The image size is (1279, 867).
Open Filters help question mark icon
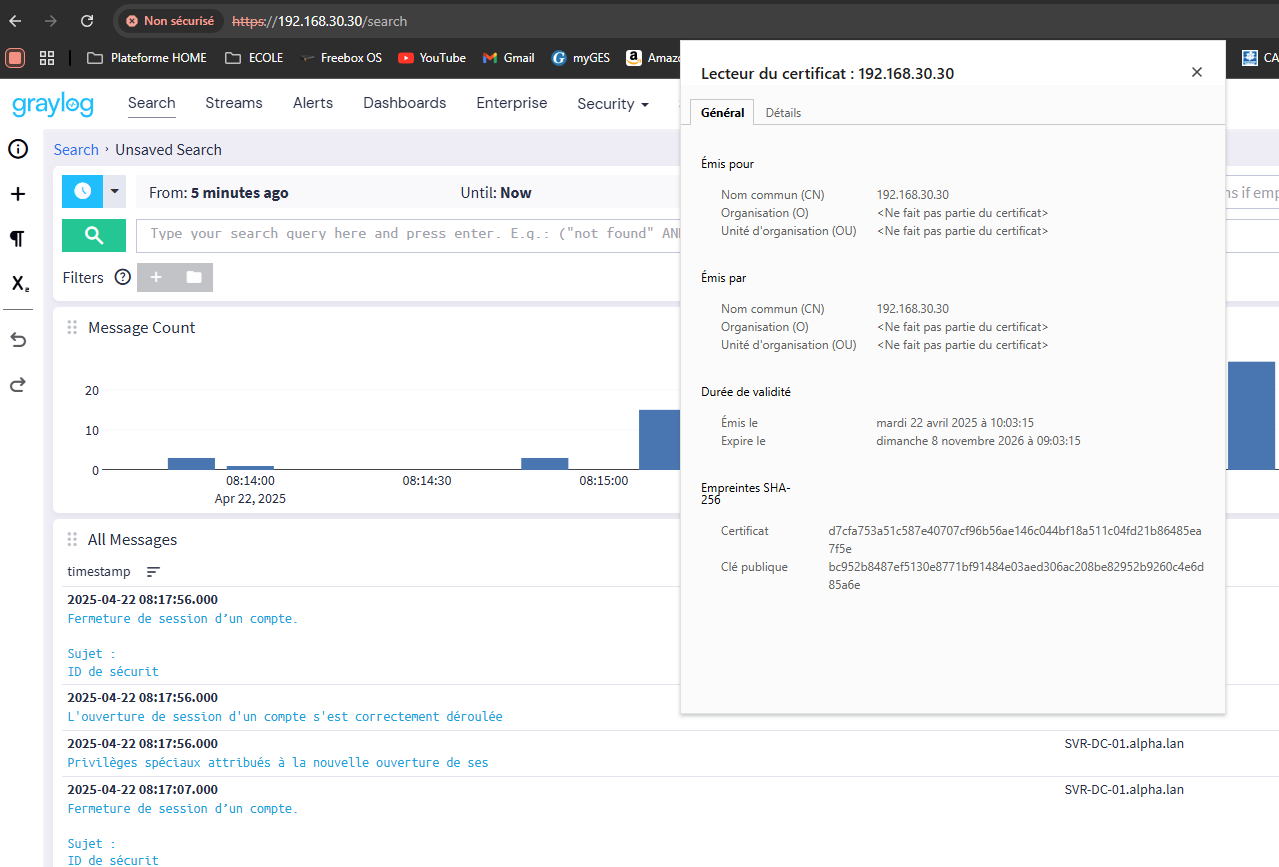pos(123,277)
